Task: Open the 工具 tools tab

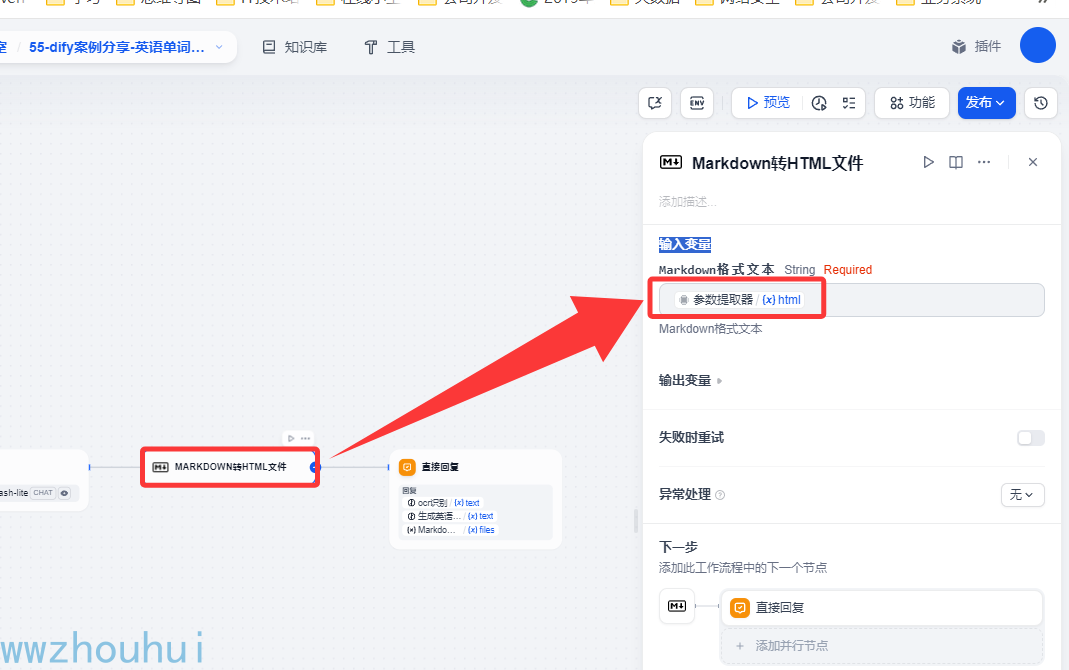Action: [x=389, y=47]
